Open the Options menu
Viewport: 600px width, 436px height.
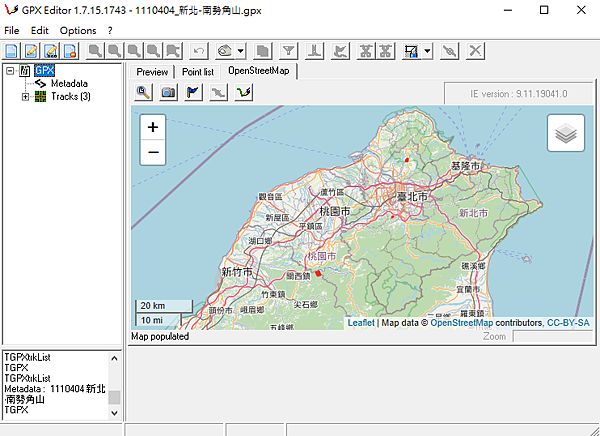78,31
